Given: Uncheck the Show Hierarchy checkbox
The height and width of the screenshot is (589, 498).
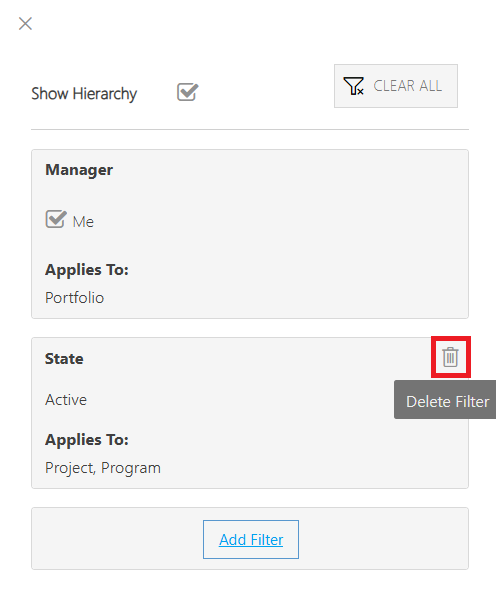Looking at the screenshot, I should (187, 92).
